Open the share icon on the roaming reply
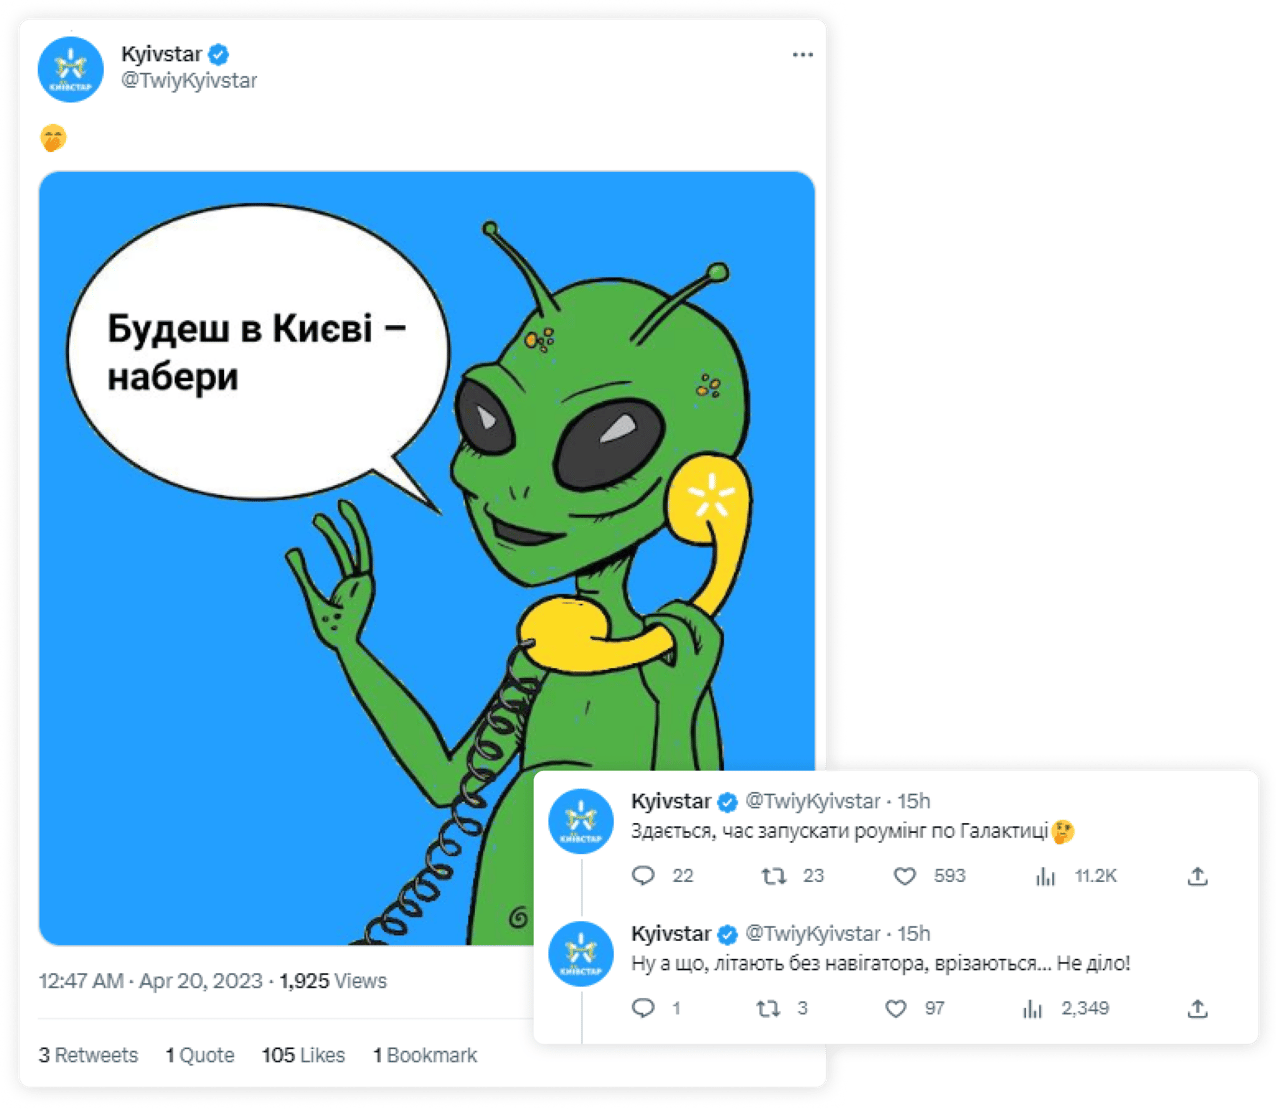The image size is (1280, 1109). pyautogui.click(x=1197, y=876)
